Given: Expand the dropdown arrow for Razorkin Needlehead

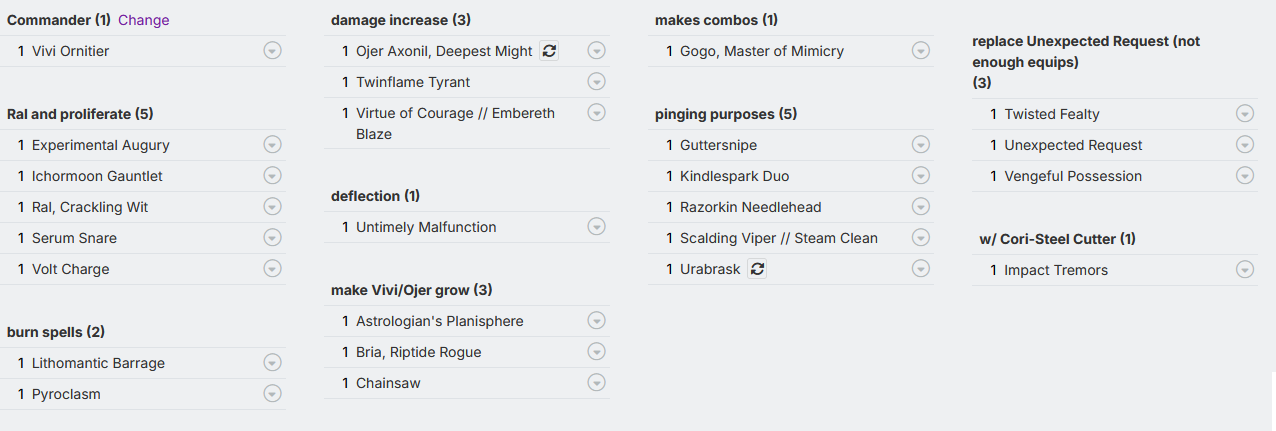Looking at the screenshot, I should 921,207.
